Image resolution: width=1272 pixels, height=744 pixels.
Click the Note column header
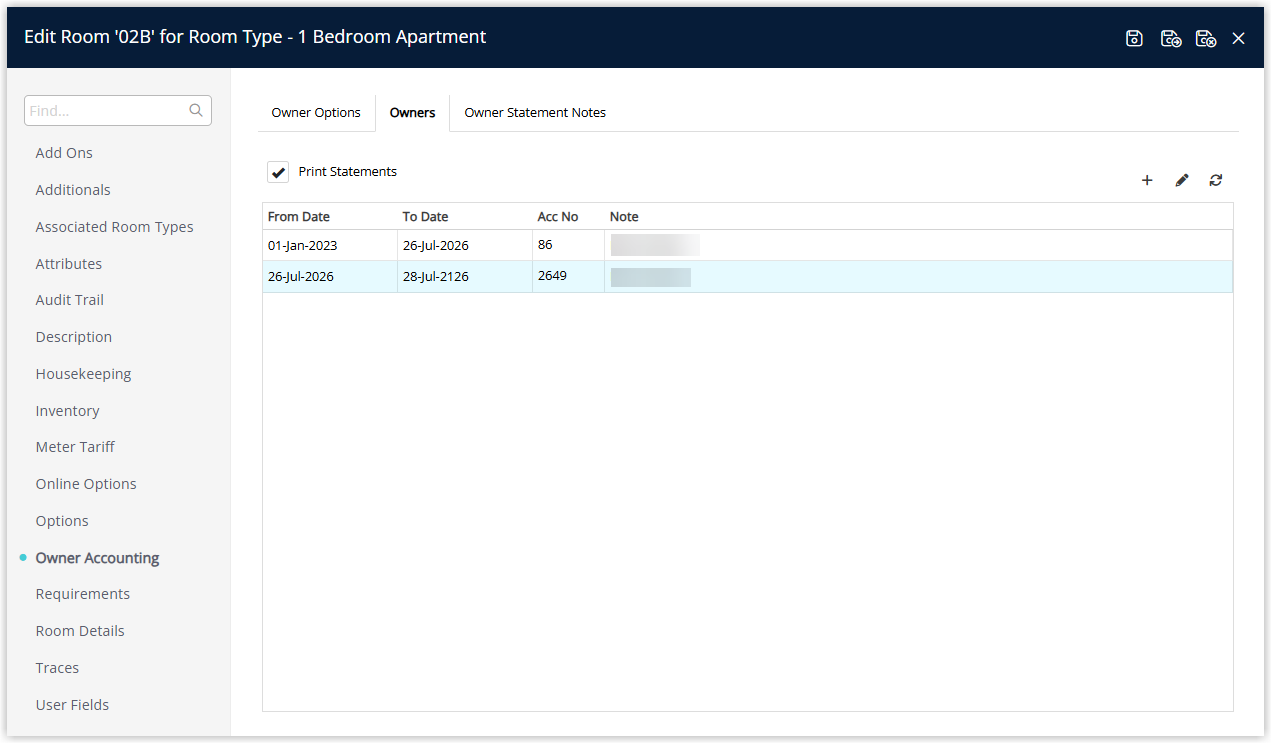(x=918, y=217)
